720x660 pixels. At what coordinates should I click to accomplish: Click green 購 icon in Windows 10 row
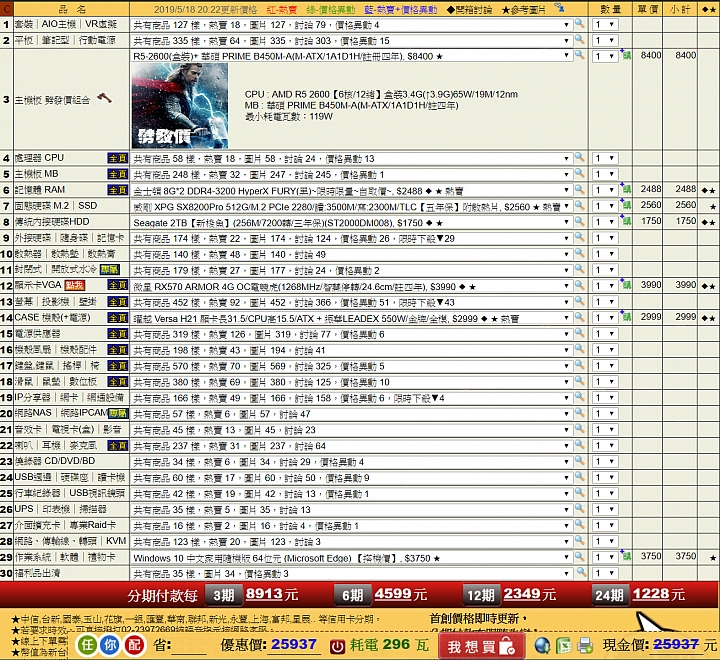click(625, 556)
